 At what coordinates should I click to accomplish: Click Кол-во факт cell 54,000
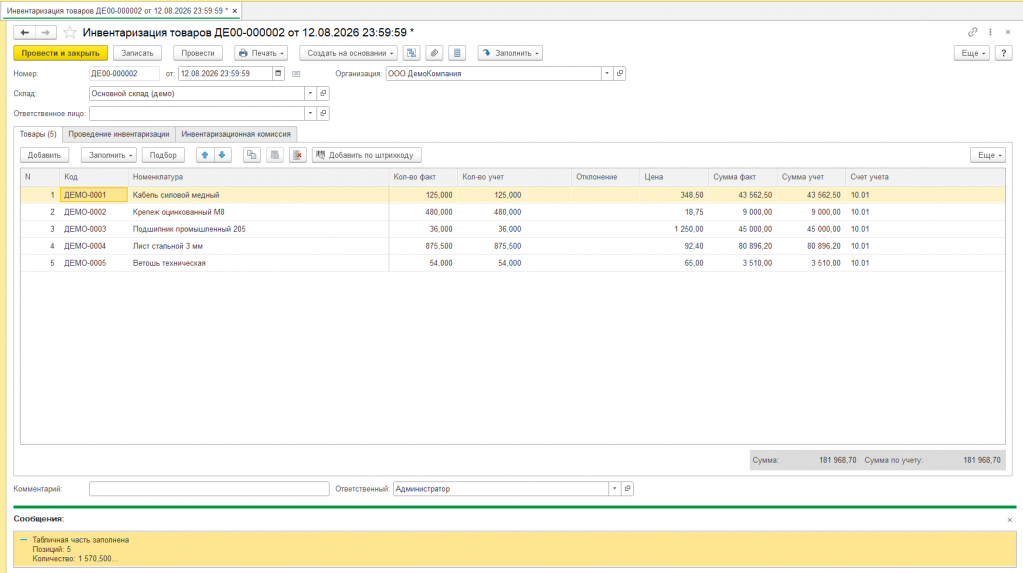423,263
